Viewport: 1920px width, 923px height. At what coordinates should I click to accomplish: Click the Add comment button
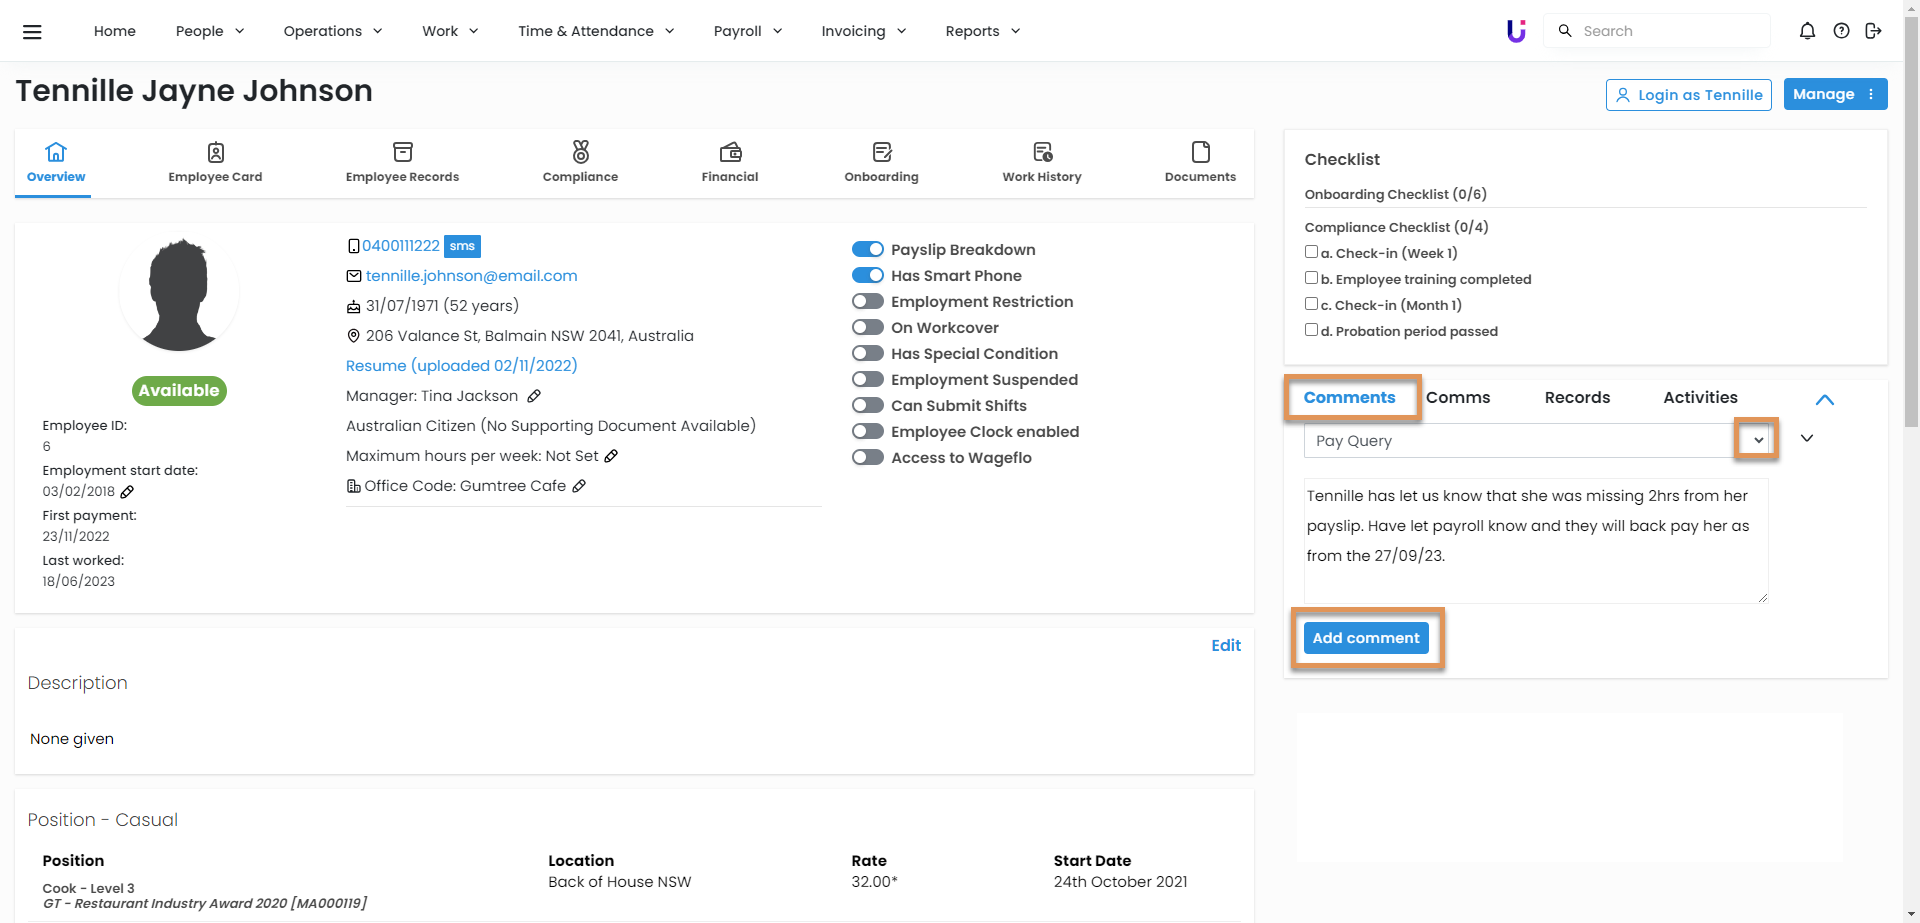[x=1365, y=638]
